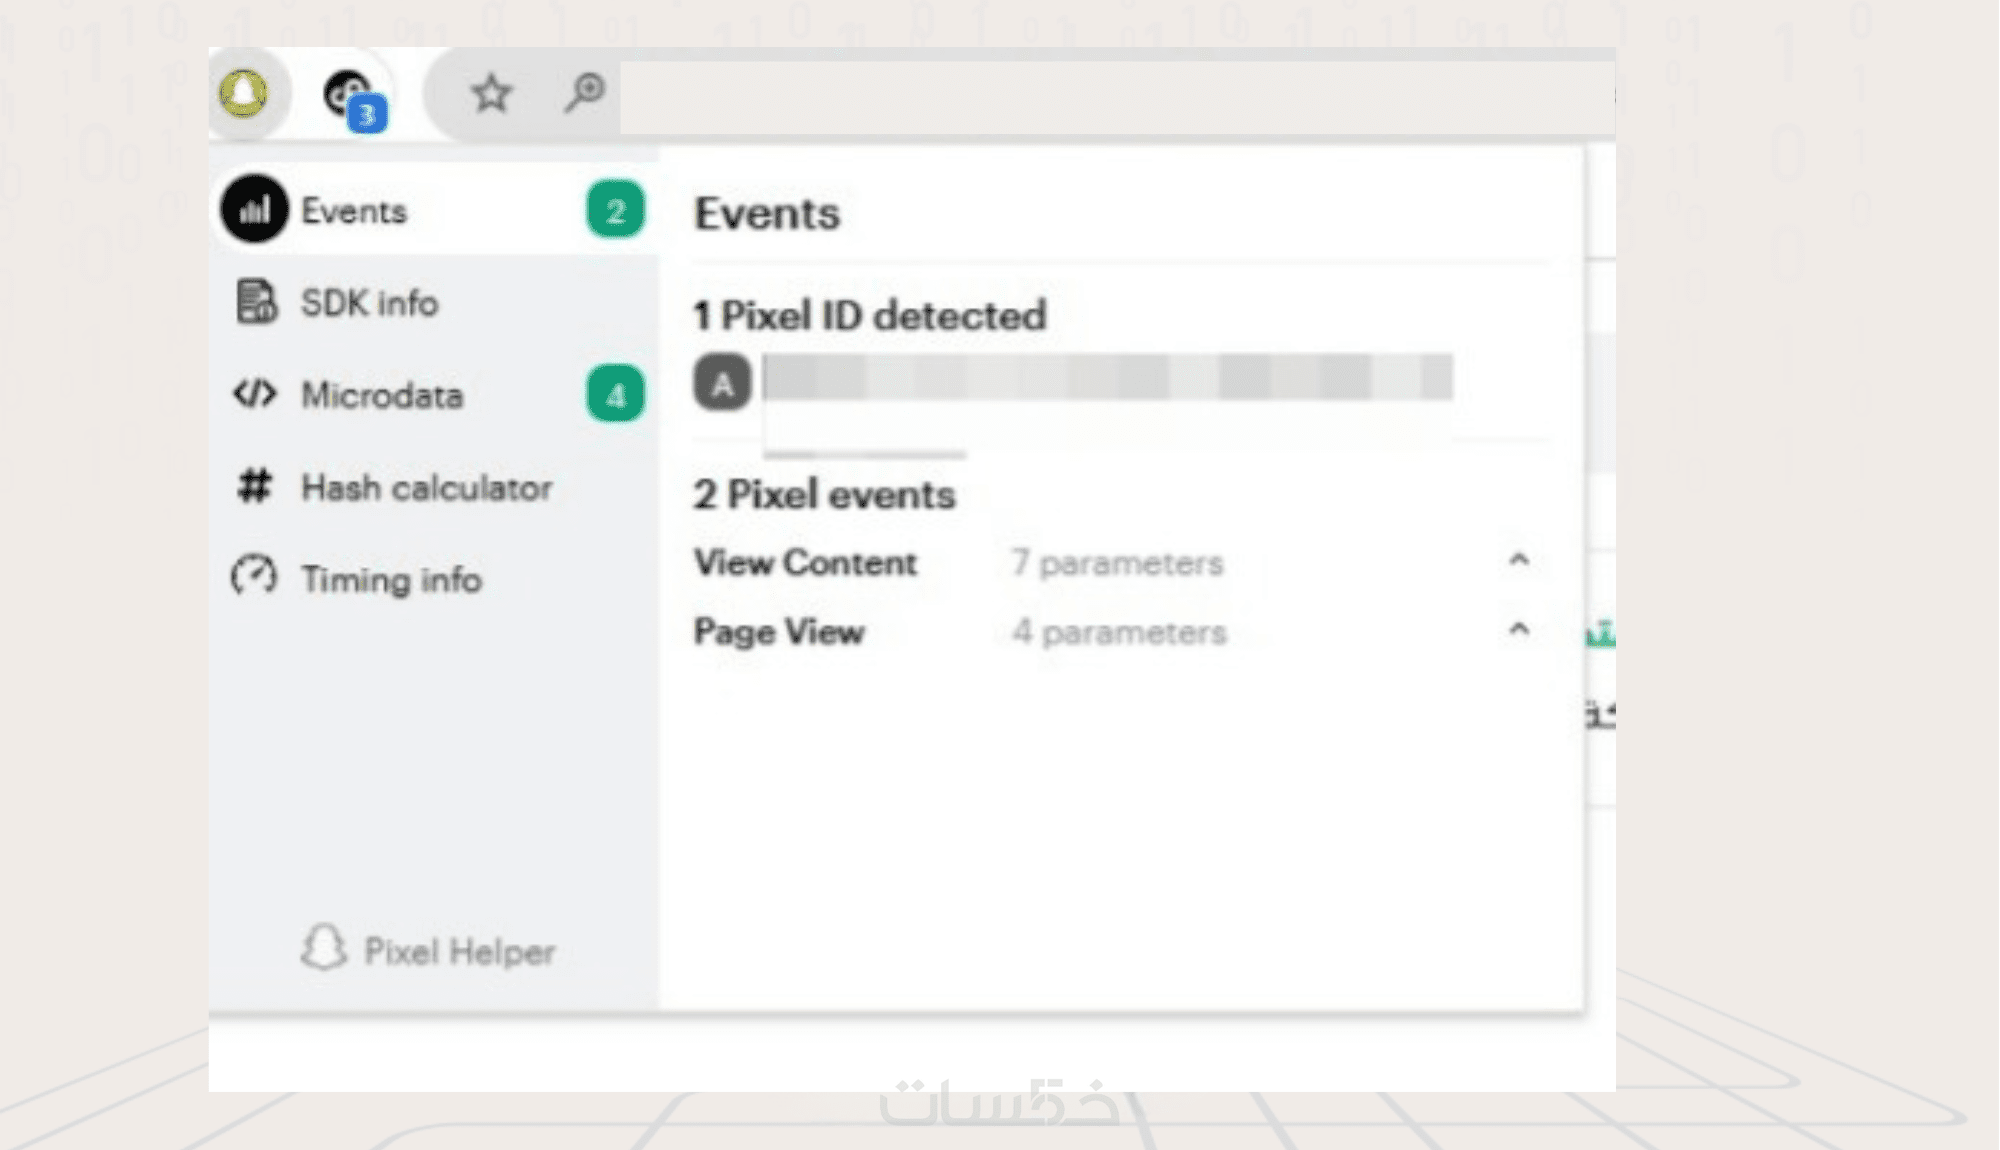Screen dimensions: 2000x1150
Task: Open the Microdata tab label
Action: point(382,396)
